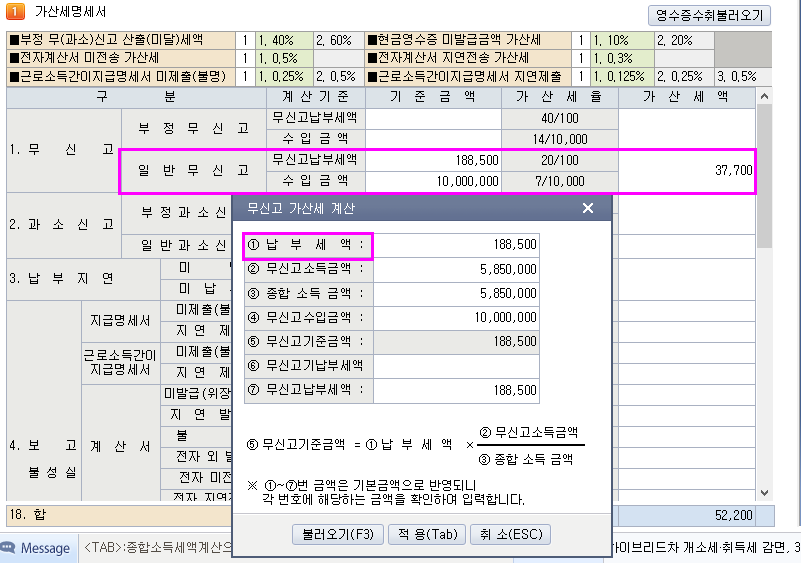Image resolution: width=801 pixels, height=563 pixels.
Task: Click 일반무신고 수입금액 10,000,000 cell
Action: point(433,181)
